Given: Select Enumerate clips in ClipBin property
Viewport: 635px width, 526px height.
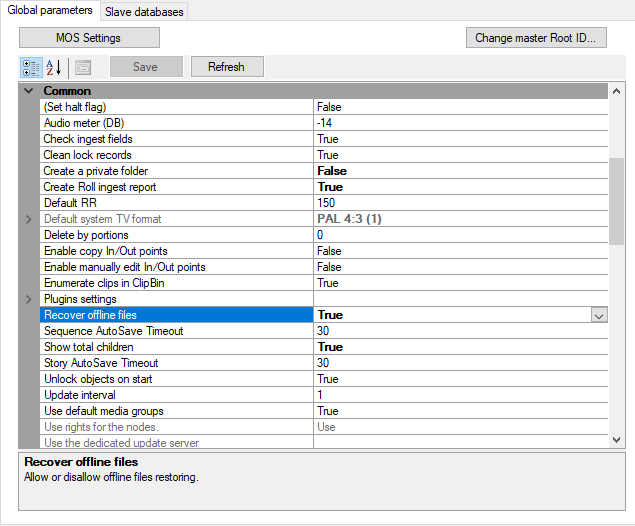Looking at the screenshot, I should tap(177, 283).
